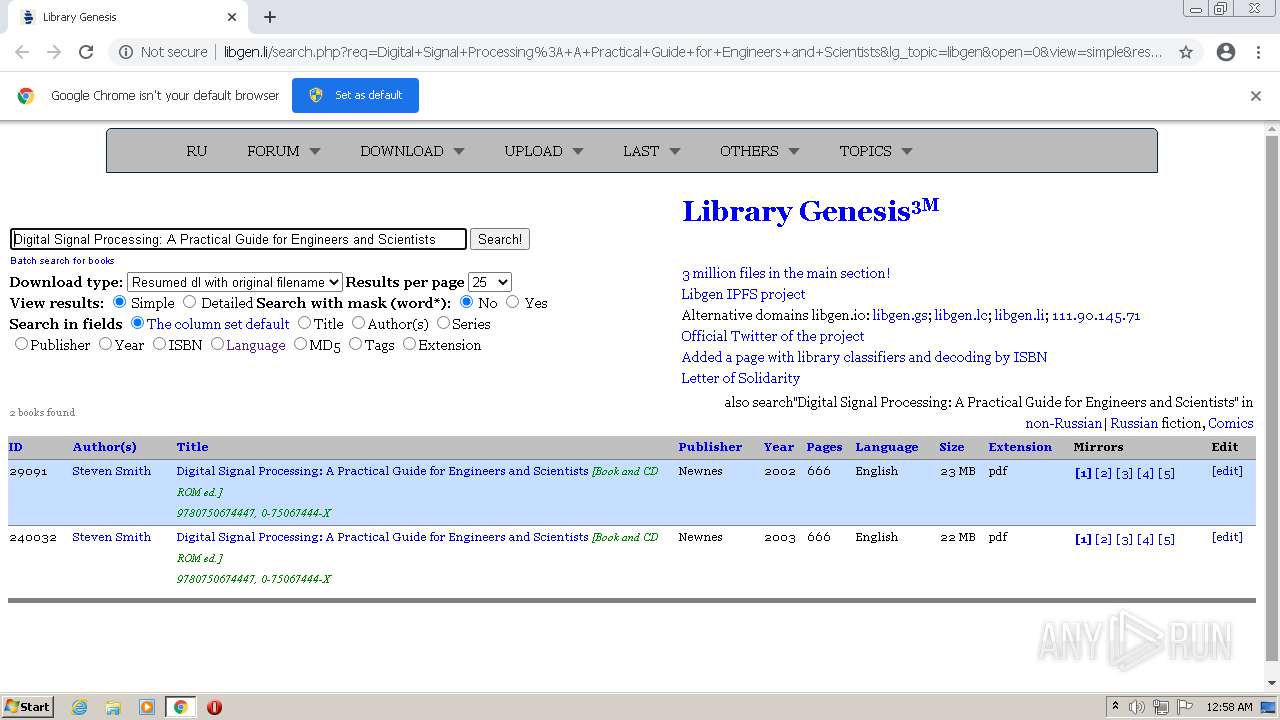Open Steven Smith author link in second row

point(112,537)
